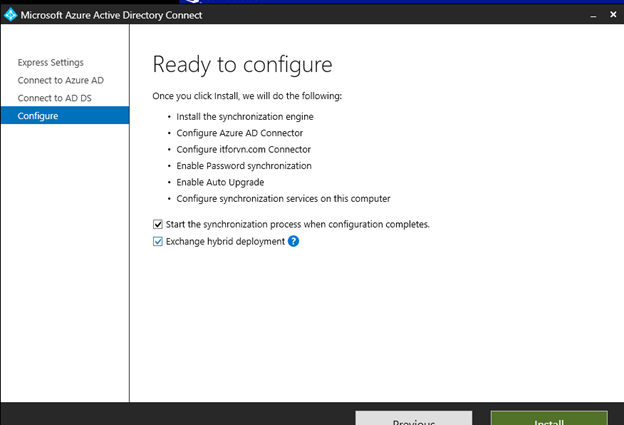
Task: Uncheck the Exchange hybrid deployment checkbox
Action: pos(158,241)
